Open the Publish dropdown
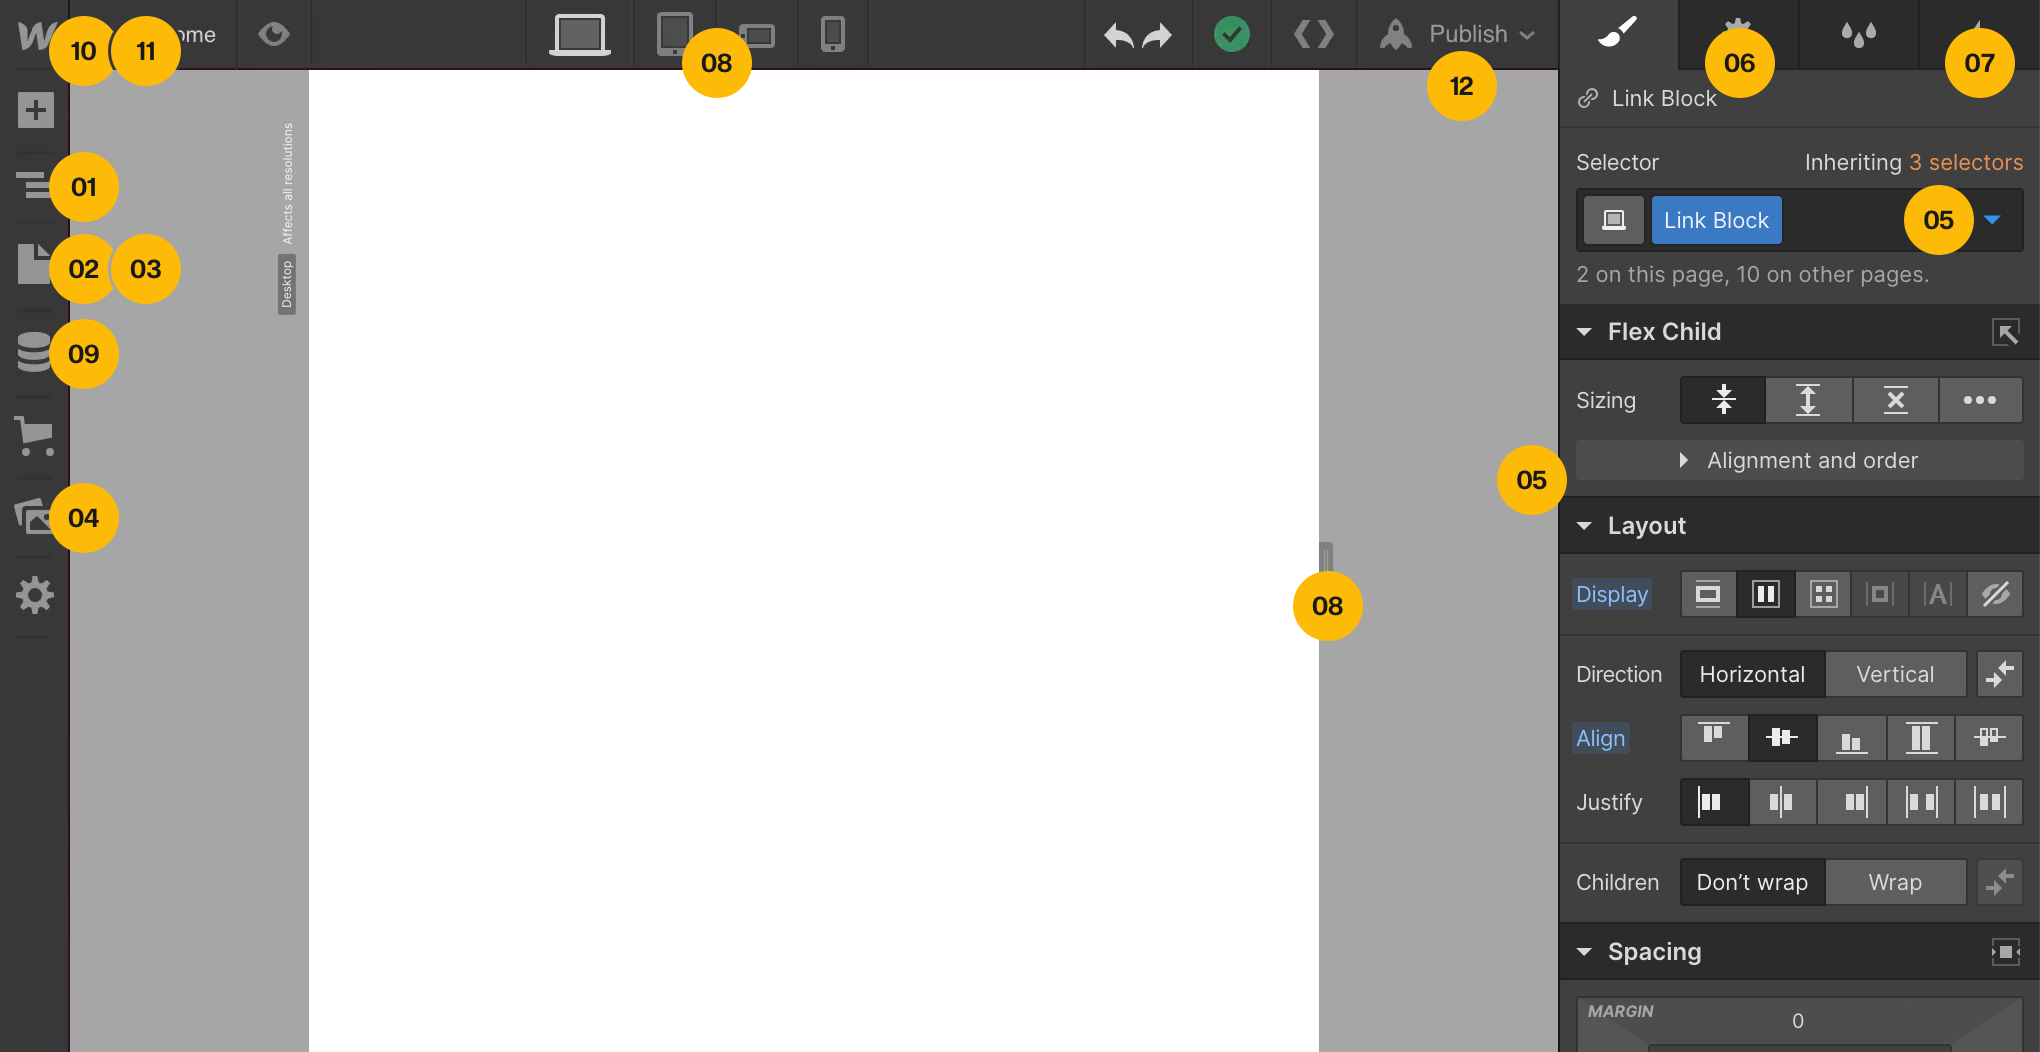The width and height of the screenshot is (2040, 1052). (1457, 34)
